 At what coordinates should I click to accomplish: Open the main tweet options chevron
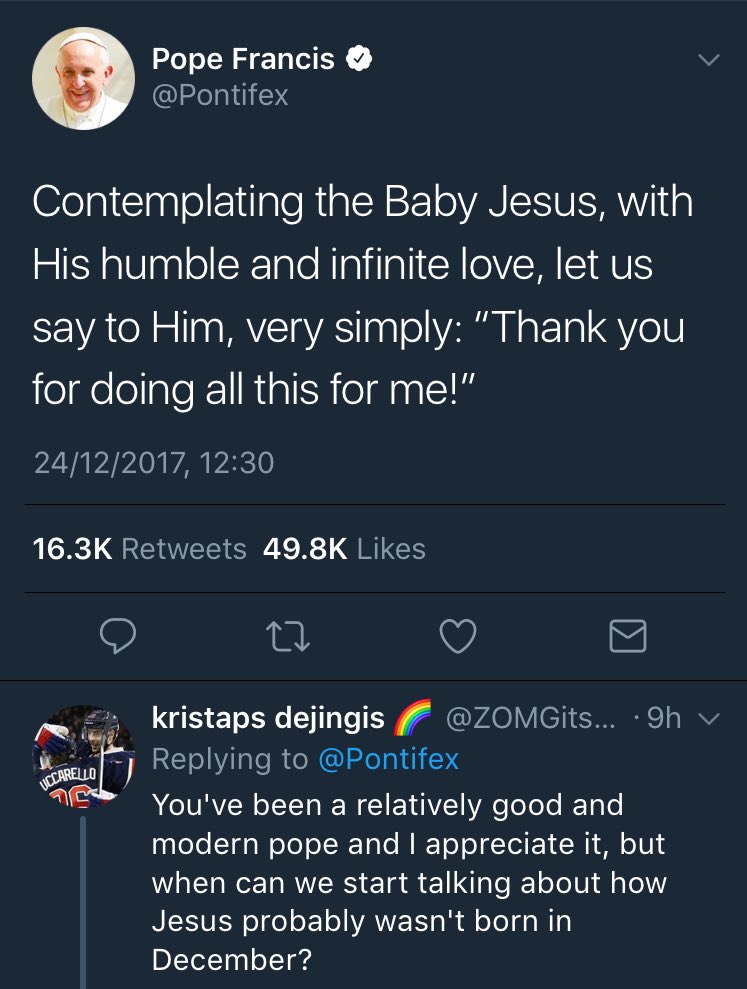[x=708, y=60]
